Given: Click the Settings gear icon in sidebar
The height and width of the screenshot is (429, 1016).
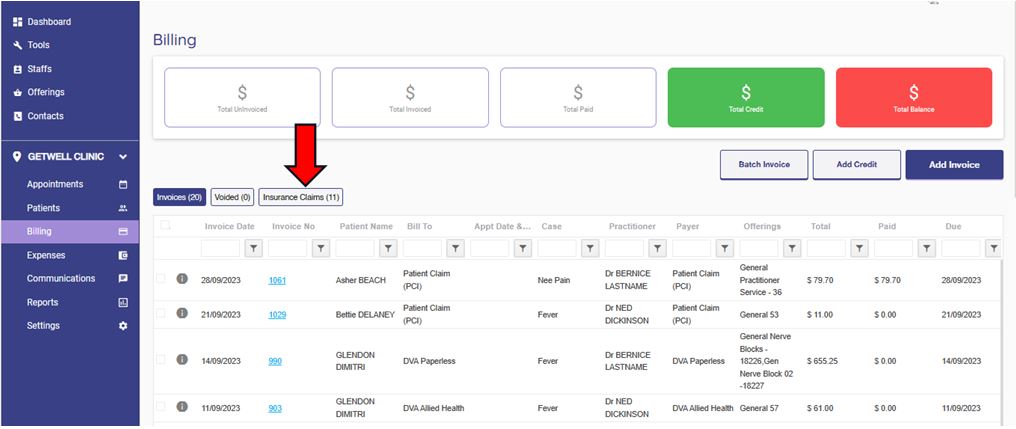Looking at the screenshot, I should [x=123, y=326].
